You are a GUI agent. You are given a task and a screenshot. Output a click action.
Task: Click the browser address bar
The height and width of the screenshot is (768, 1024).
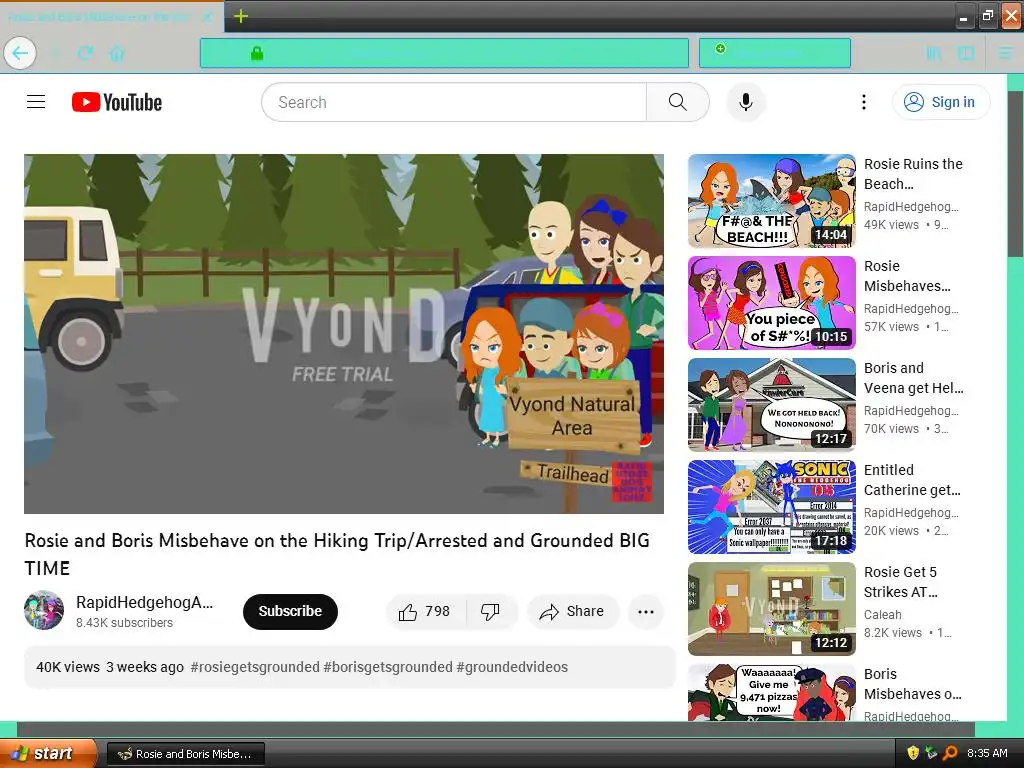(x=444, y=53)
